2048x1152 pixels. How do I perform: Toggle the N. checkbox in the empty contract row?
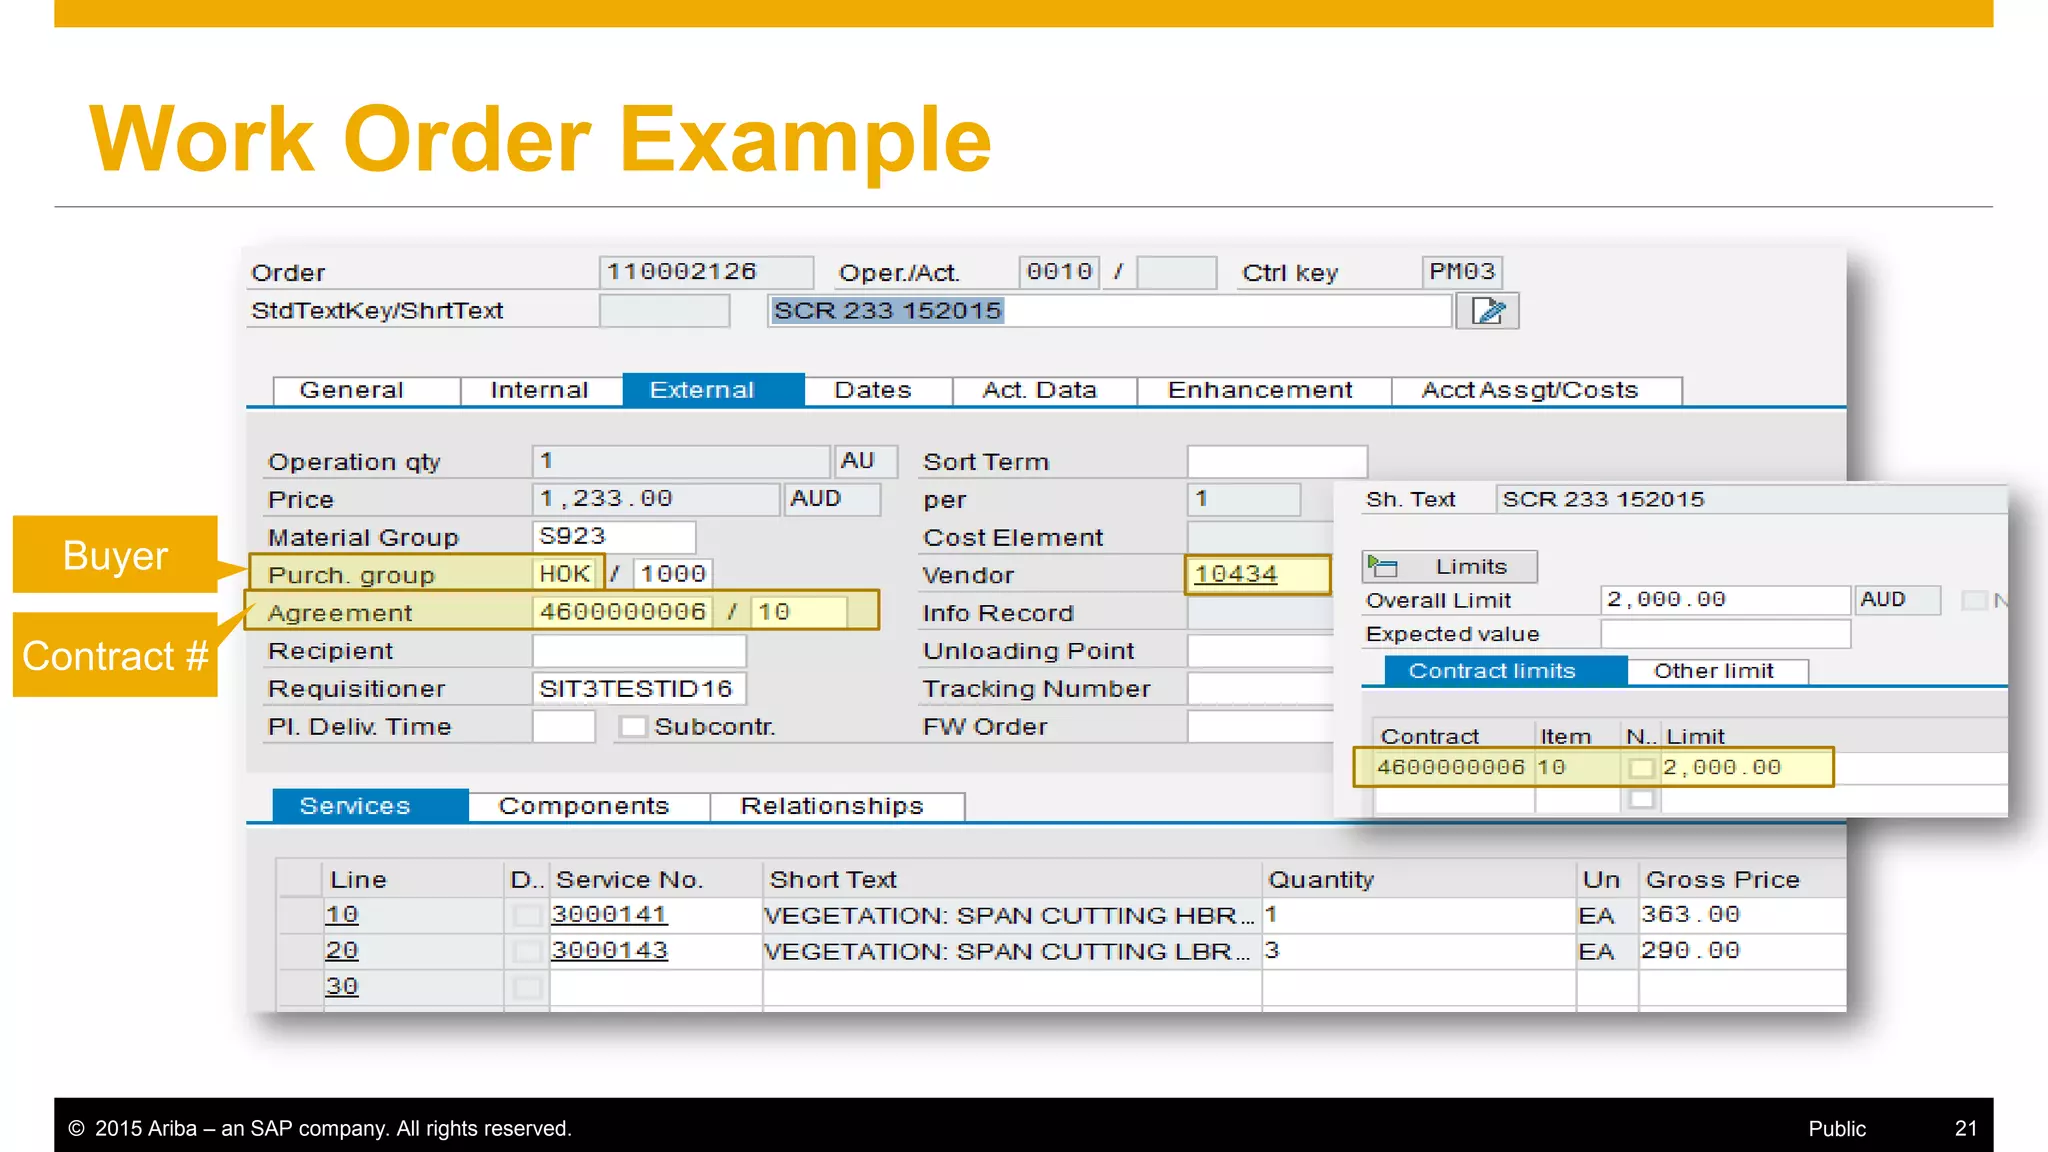click(1641, 799)
